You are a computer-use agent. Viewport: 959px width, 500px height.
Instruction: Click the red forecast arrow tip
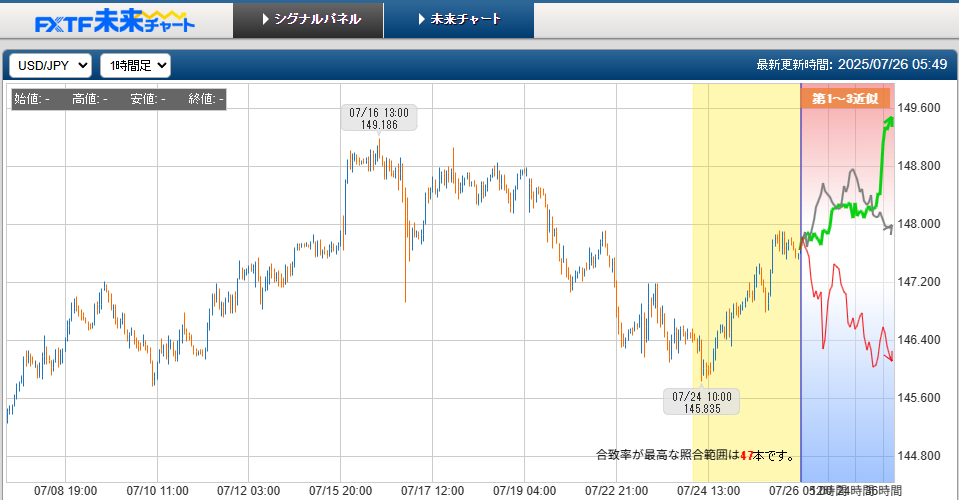[x=890, y=356]
